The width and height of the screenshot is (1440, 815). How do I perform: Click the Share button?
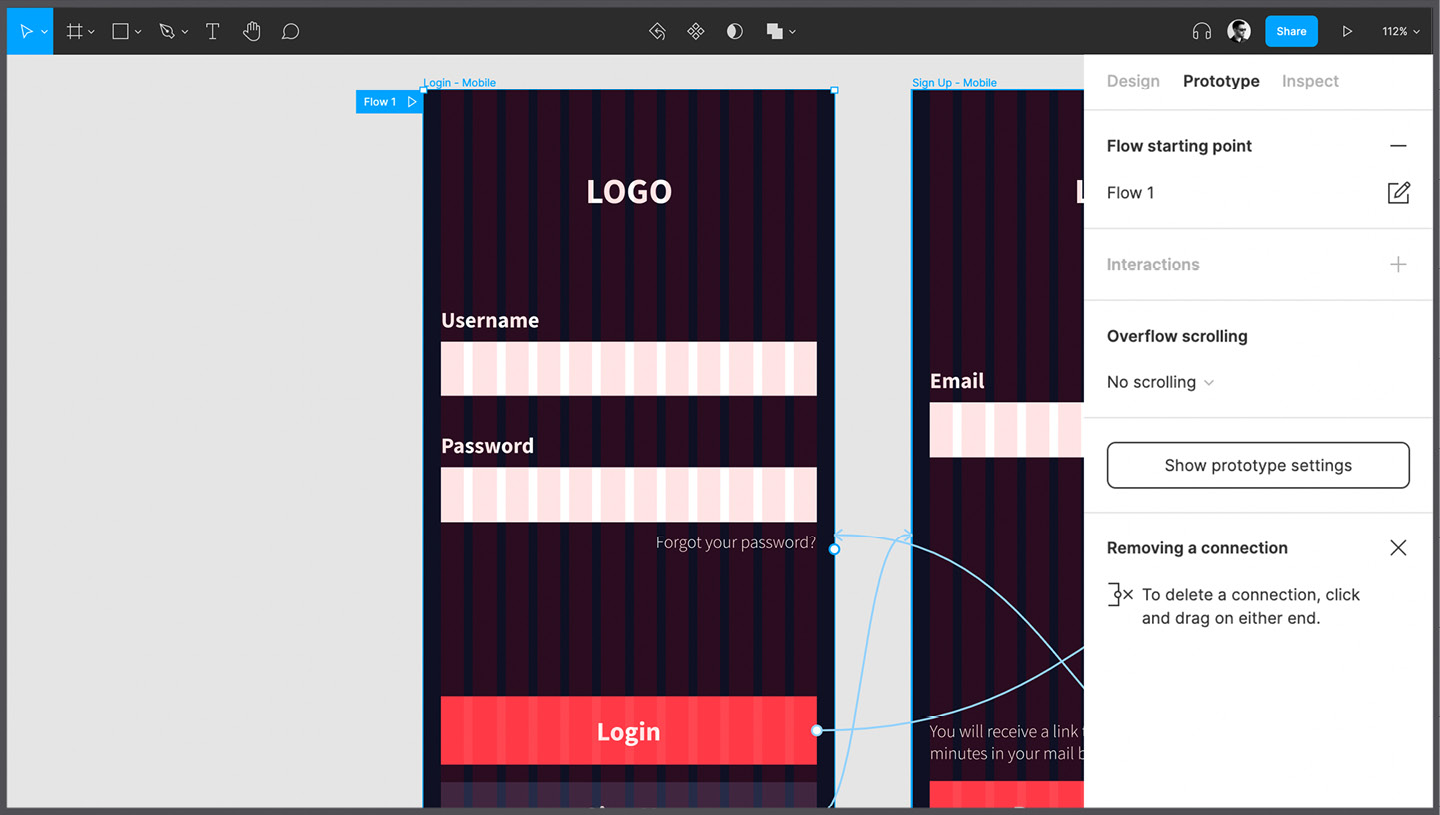pos(1291,31)
